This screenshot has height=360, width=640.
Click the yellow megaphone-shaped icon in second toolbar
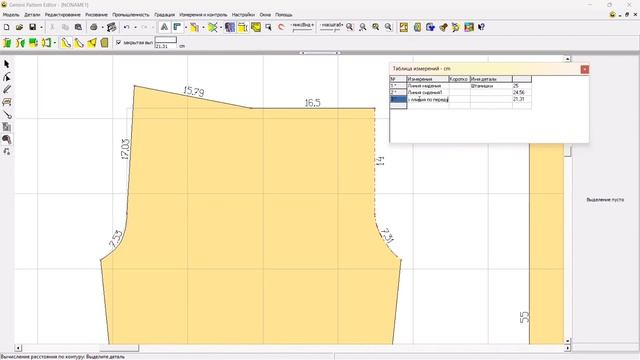[92, 42]
